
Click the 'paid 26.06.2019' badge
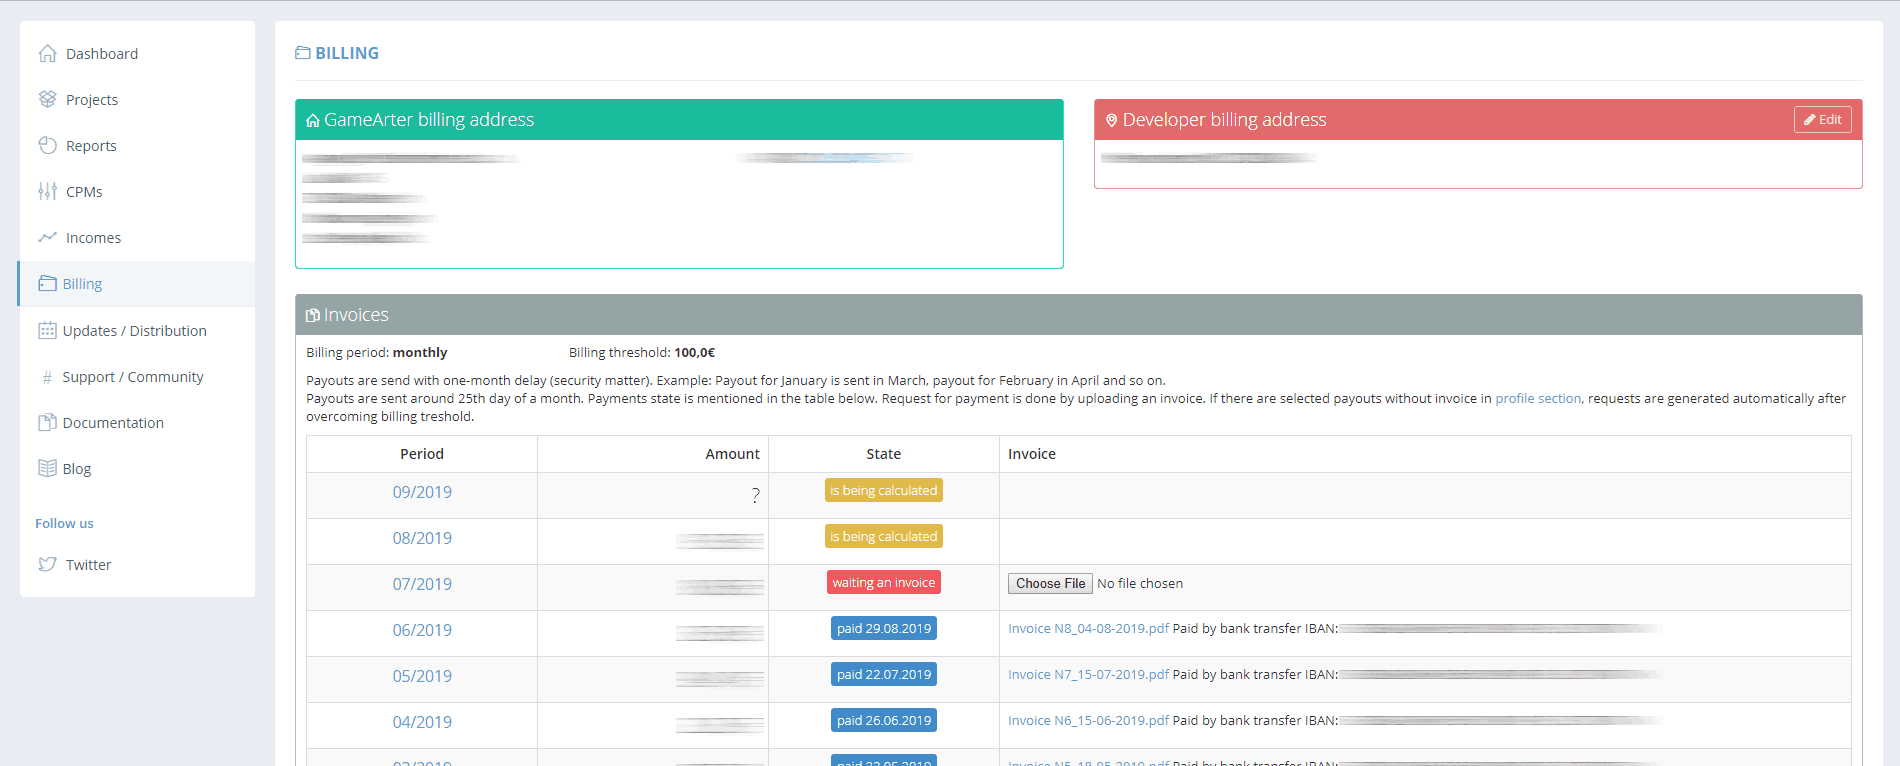click(884, 720)
